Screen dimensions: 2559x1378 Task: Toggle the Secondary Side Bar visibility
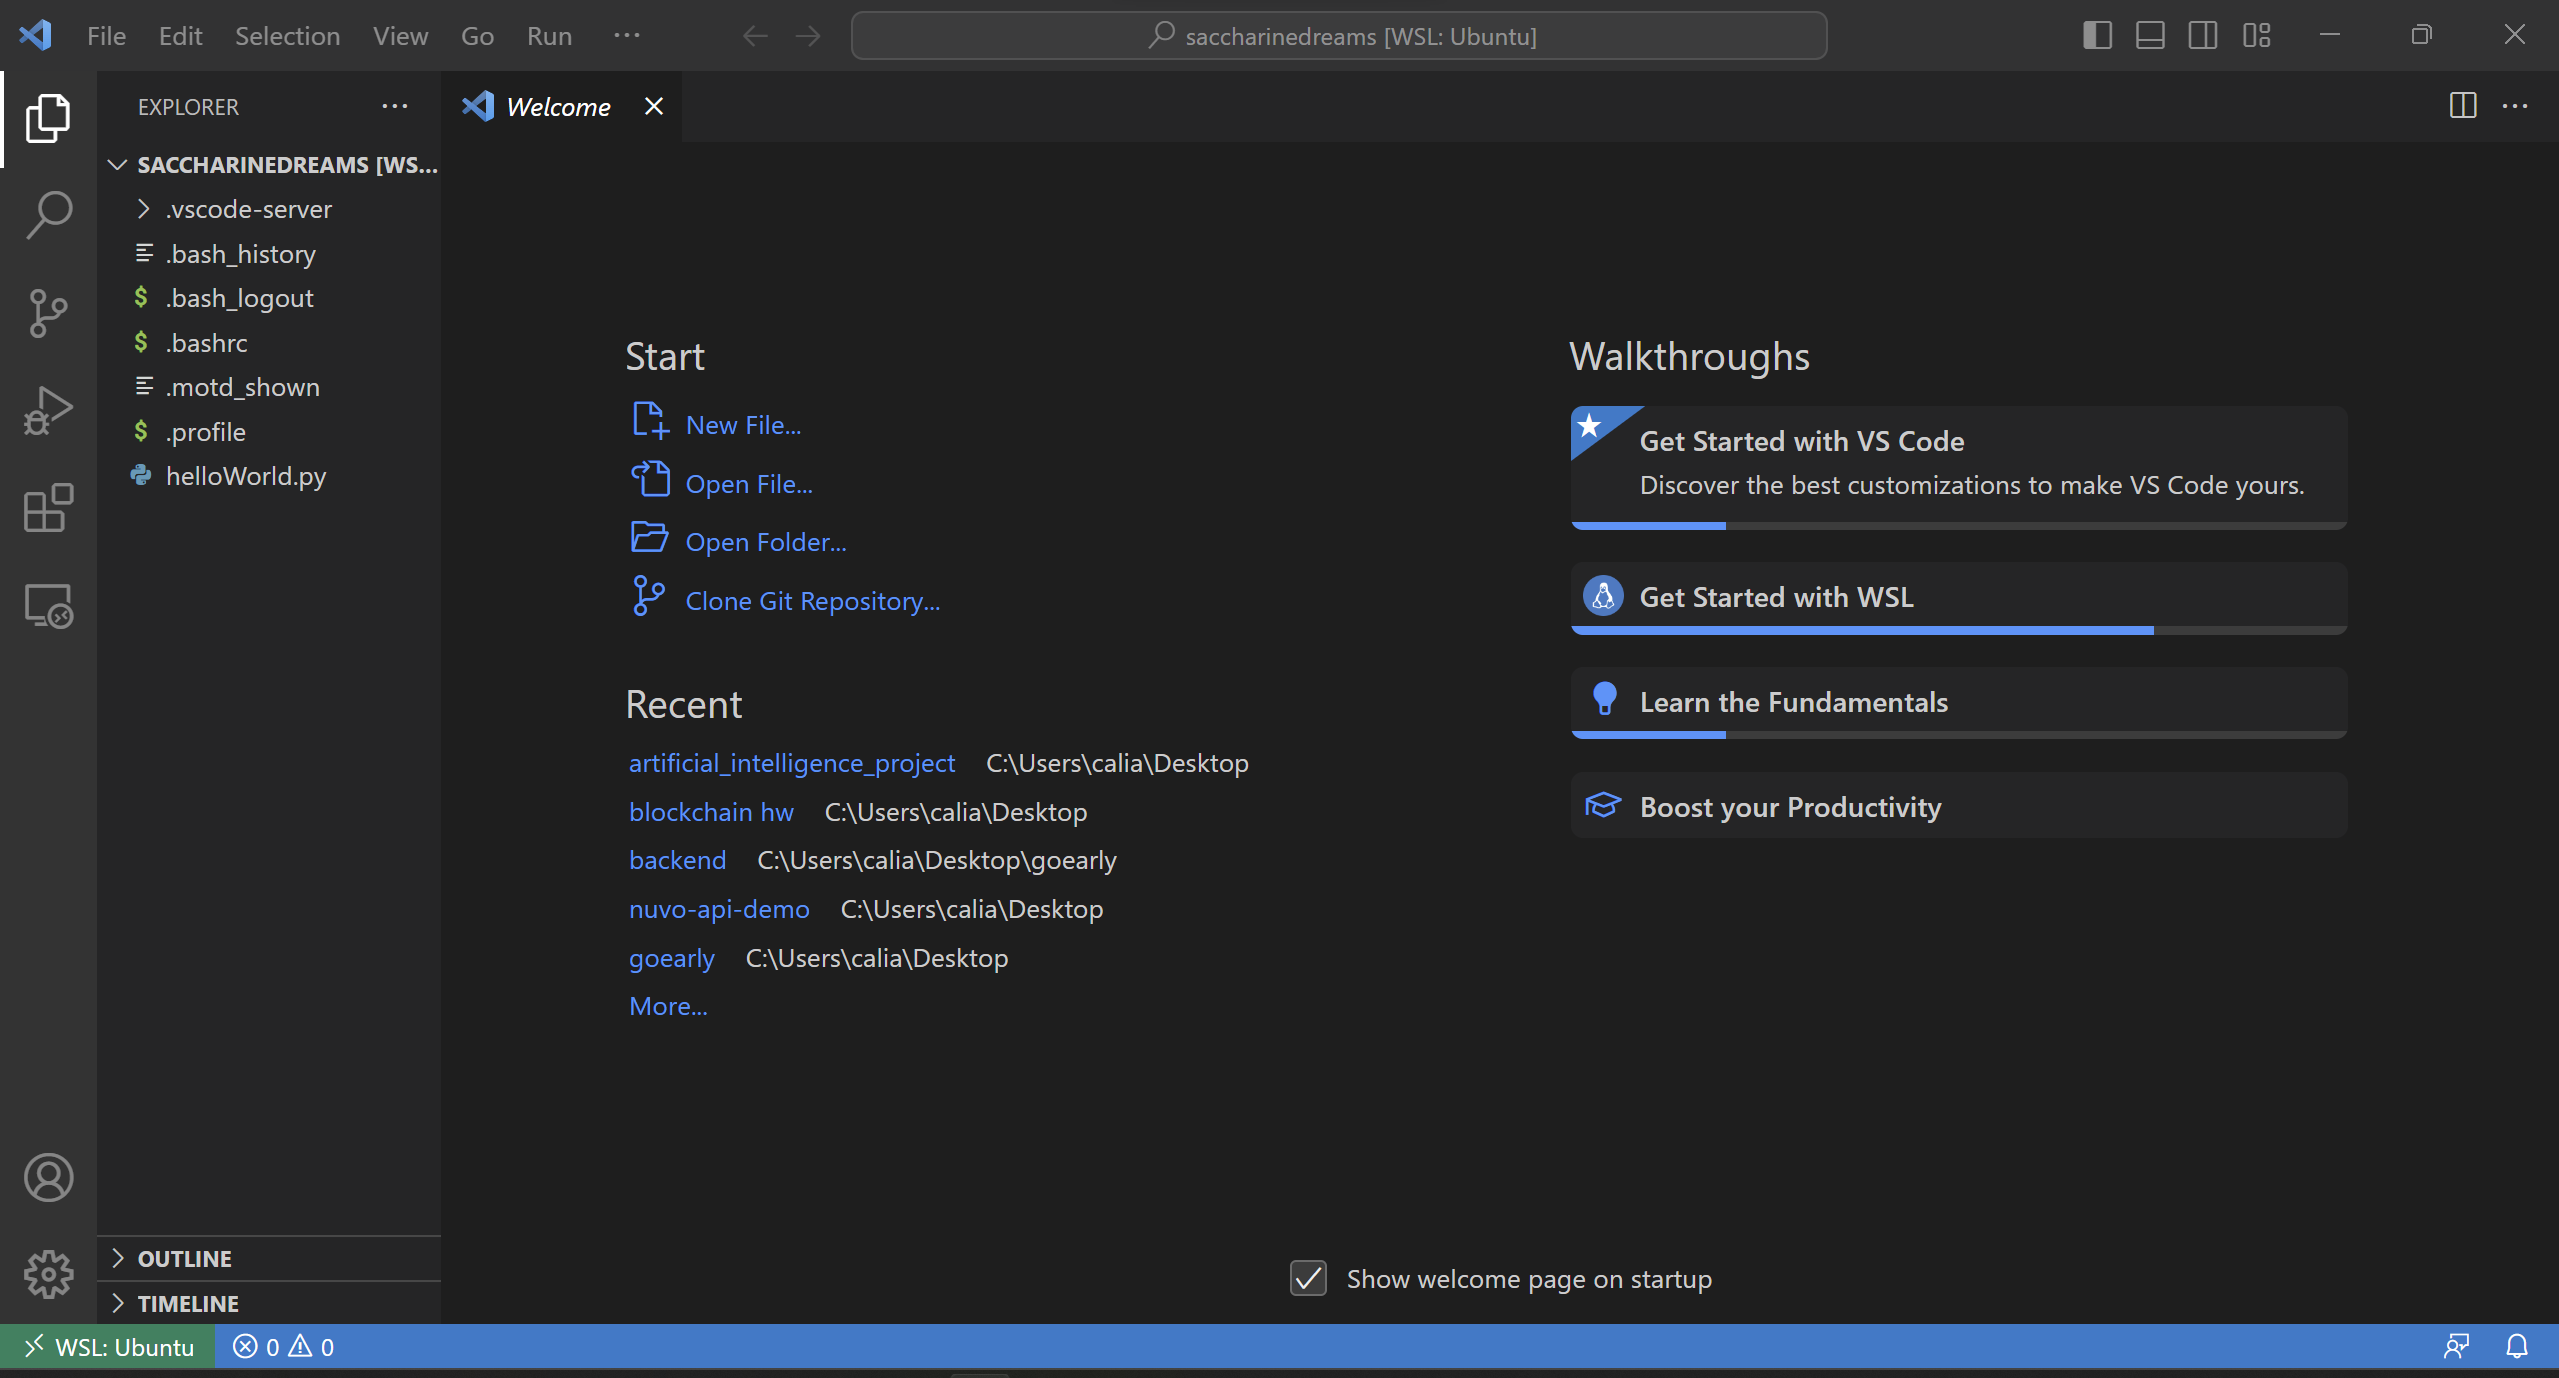tap(2203, 35)
